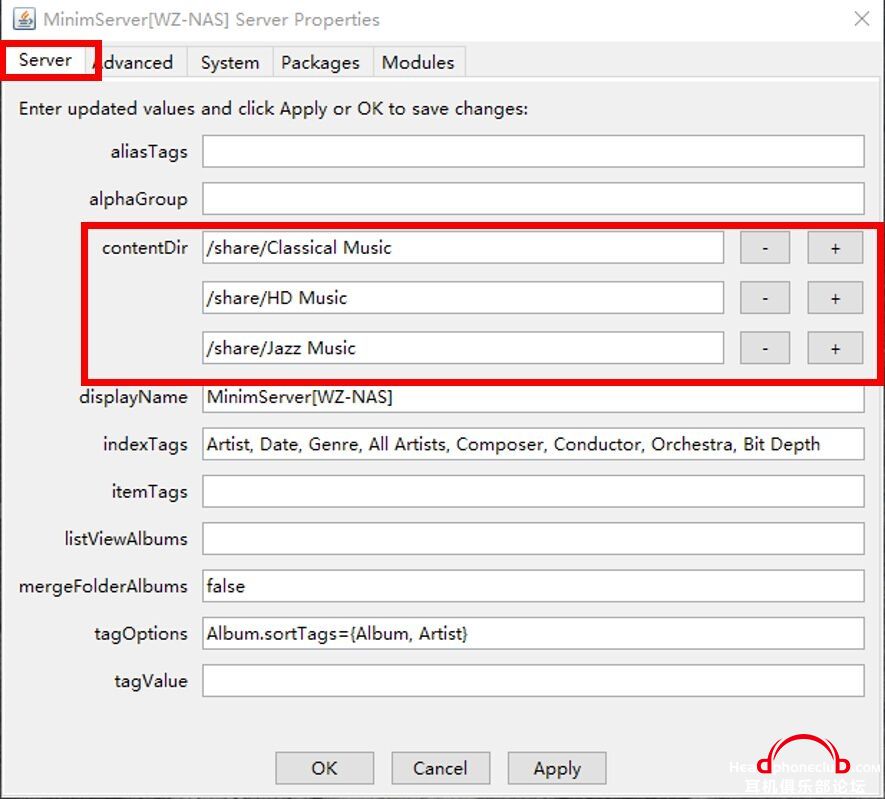The image size is (885, 799).
Task: Edit the /share/HD Music contentDir field
Action: (x=463, y=298)
